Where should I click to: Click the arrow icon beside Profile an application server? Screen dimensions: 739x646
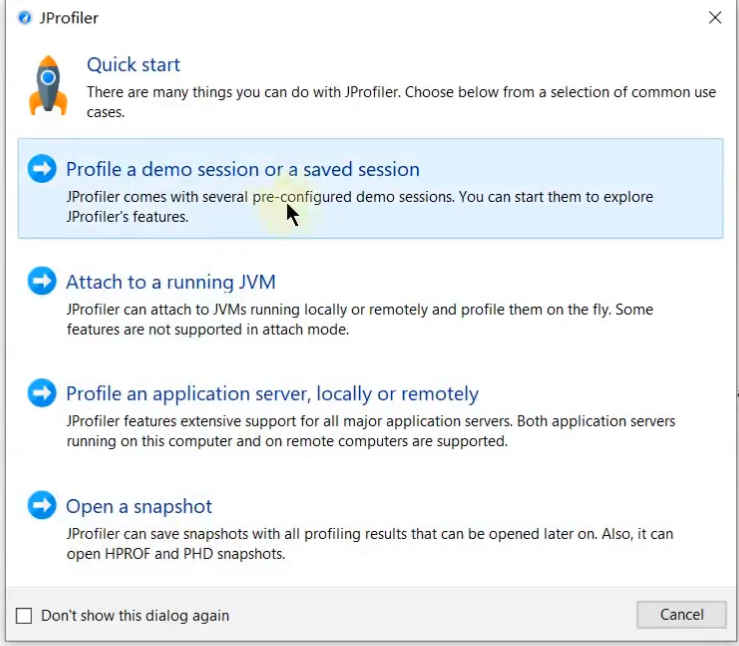click(42, 394)
